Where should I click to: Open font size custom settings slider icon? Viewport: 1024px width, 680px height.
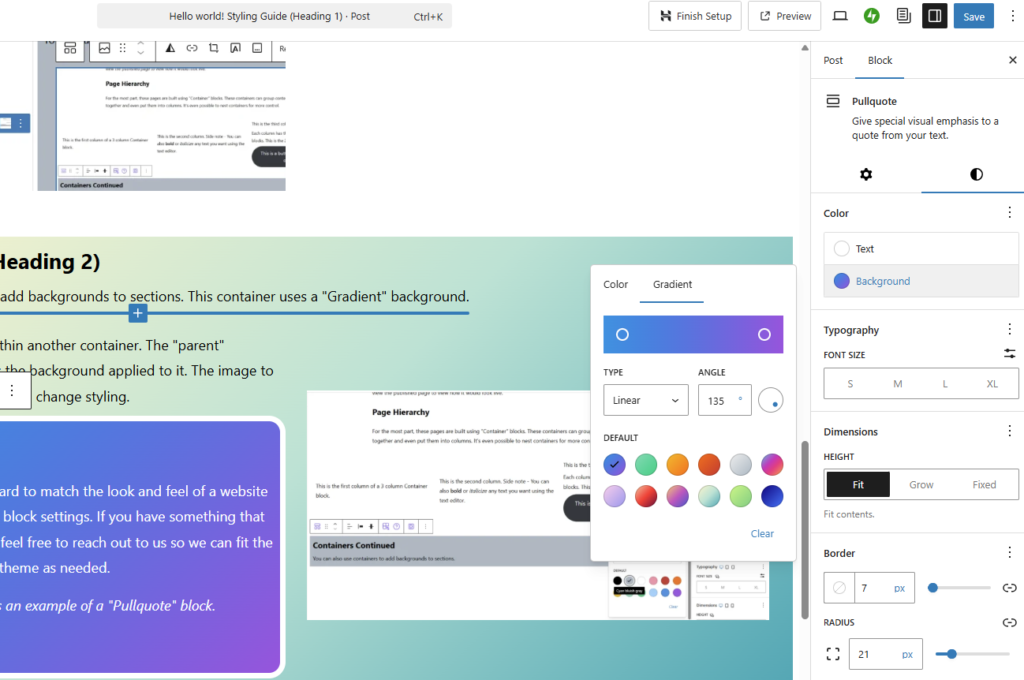coord(1009,354)
